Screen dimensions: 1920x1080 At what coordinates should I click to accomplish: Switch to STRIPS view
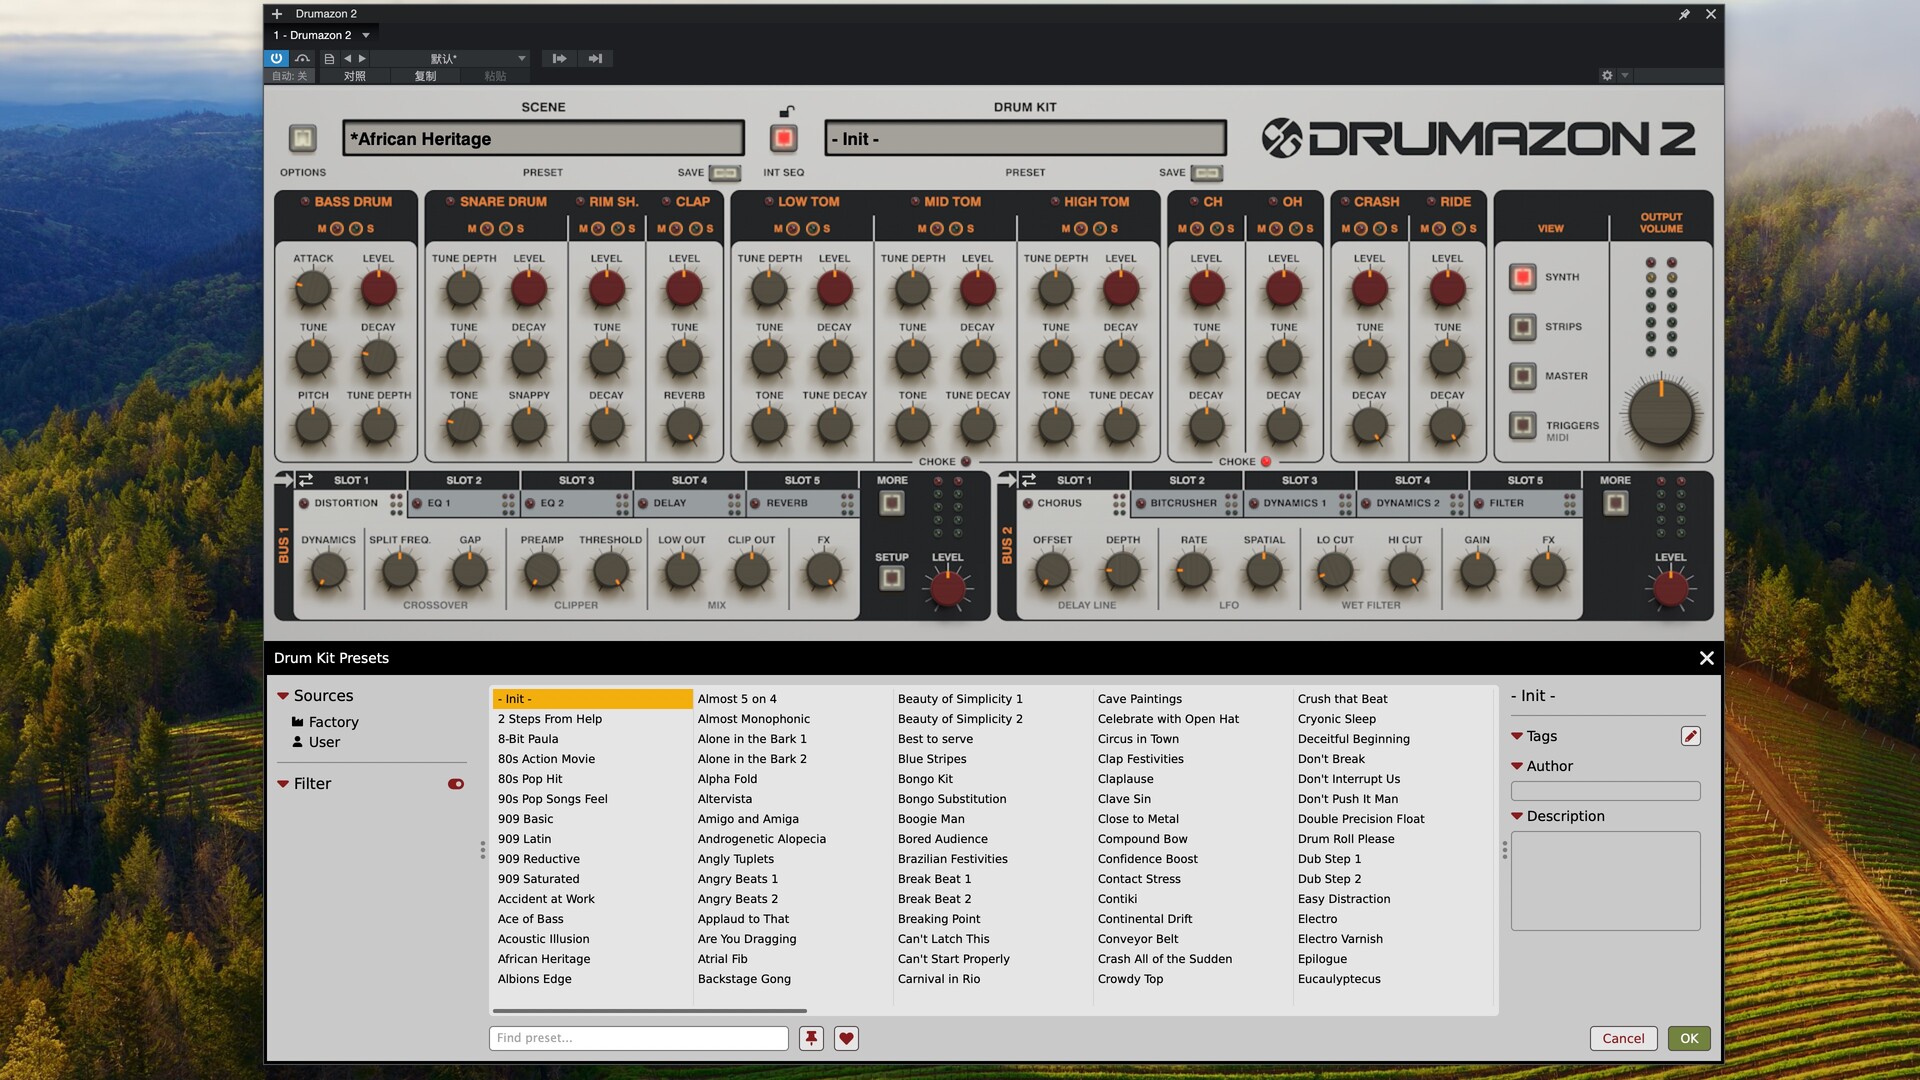[1522, 327]
